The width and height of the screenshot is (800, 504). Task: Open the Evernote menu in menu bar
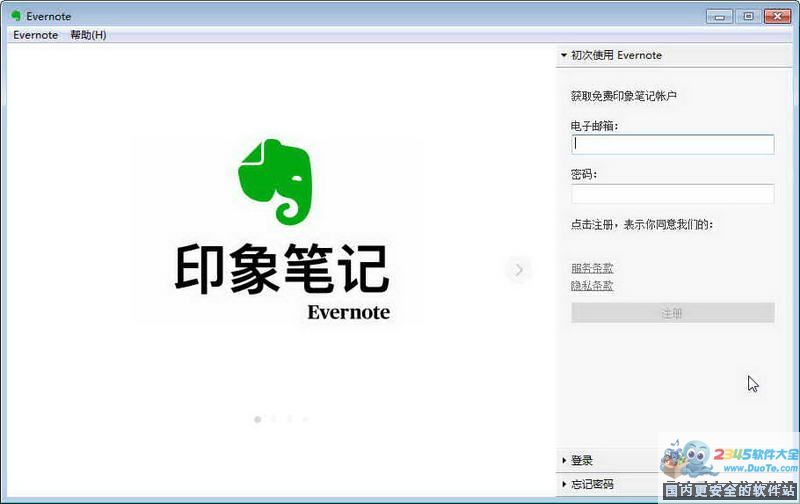[x=35, y=35]
